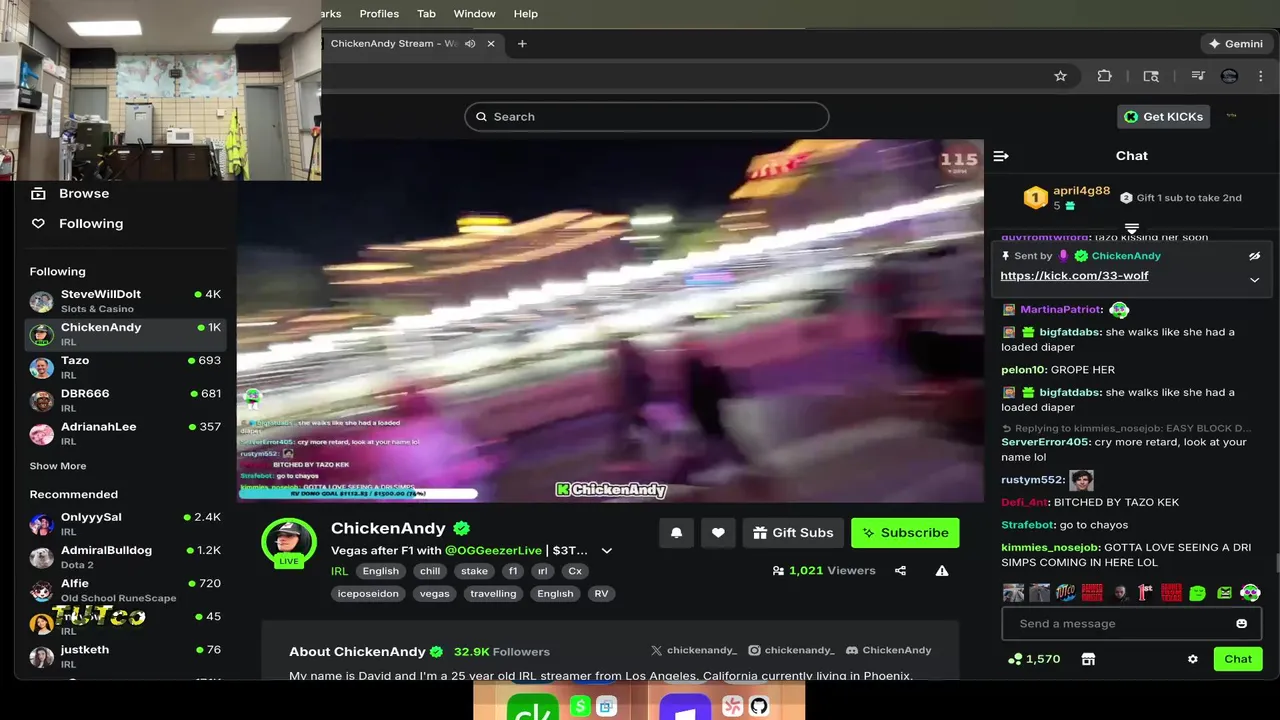The image size is (1280, 720).
Task: Open Gemini in Chrome
Action: [x=1236, y=44]
